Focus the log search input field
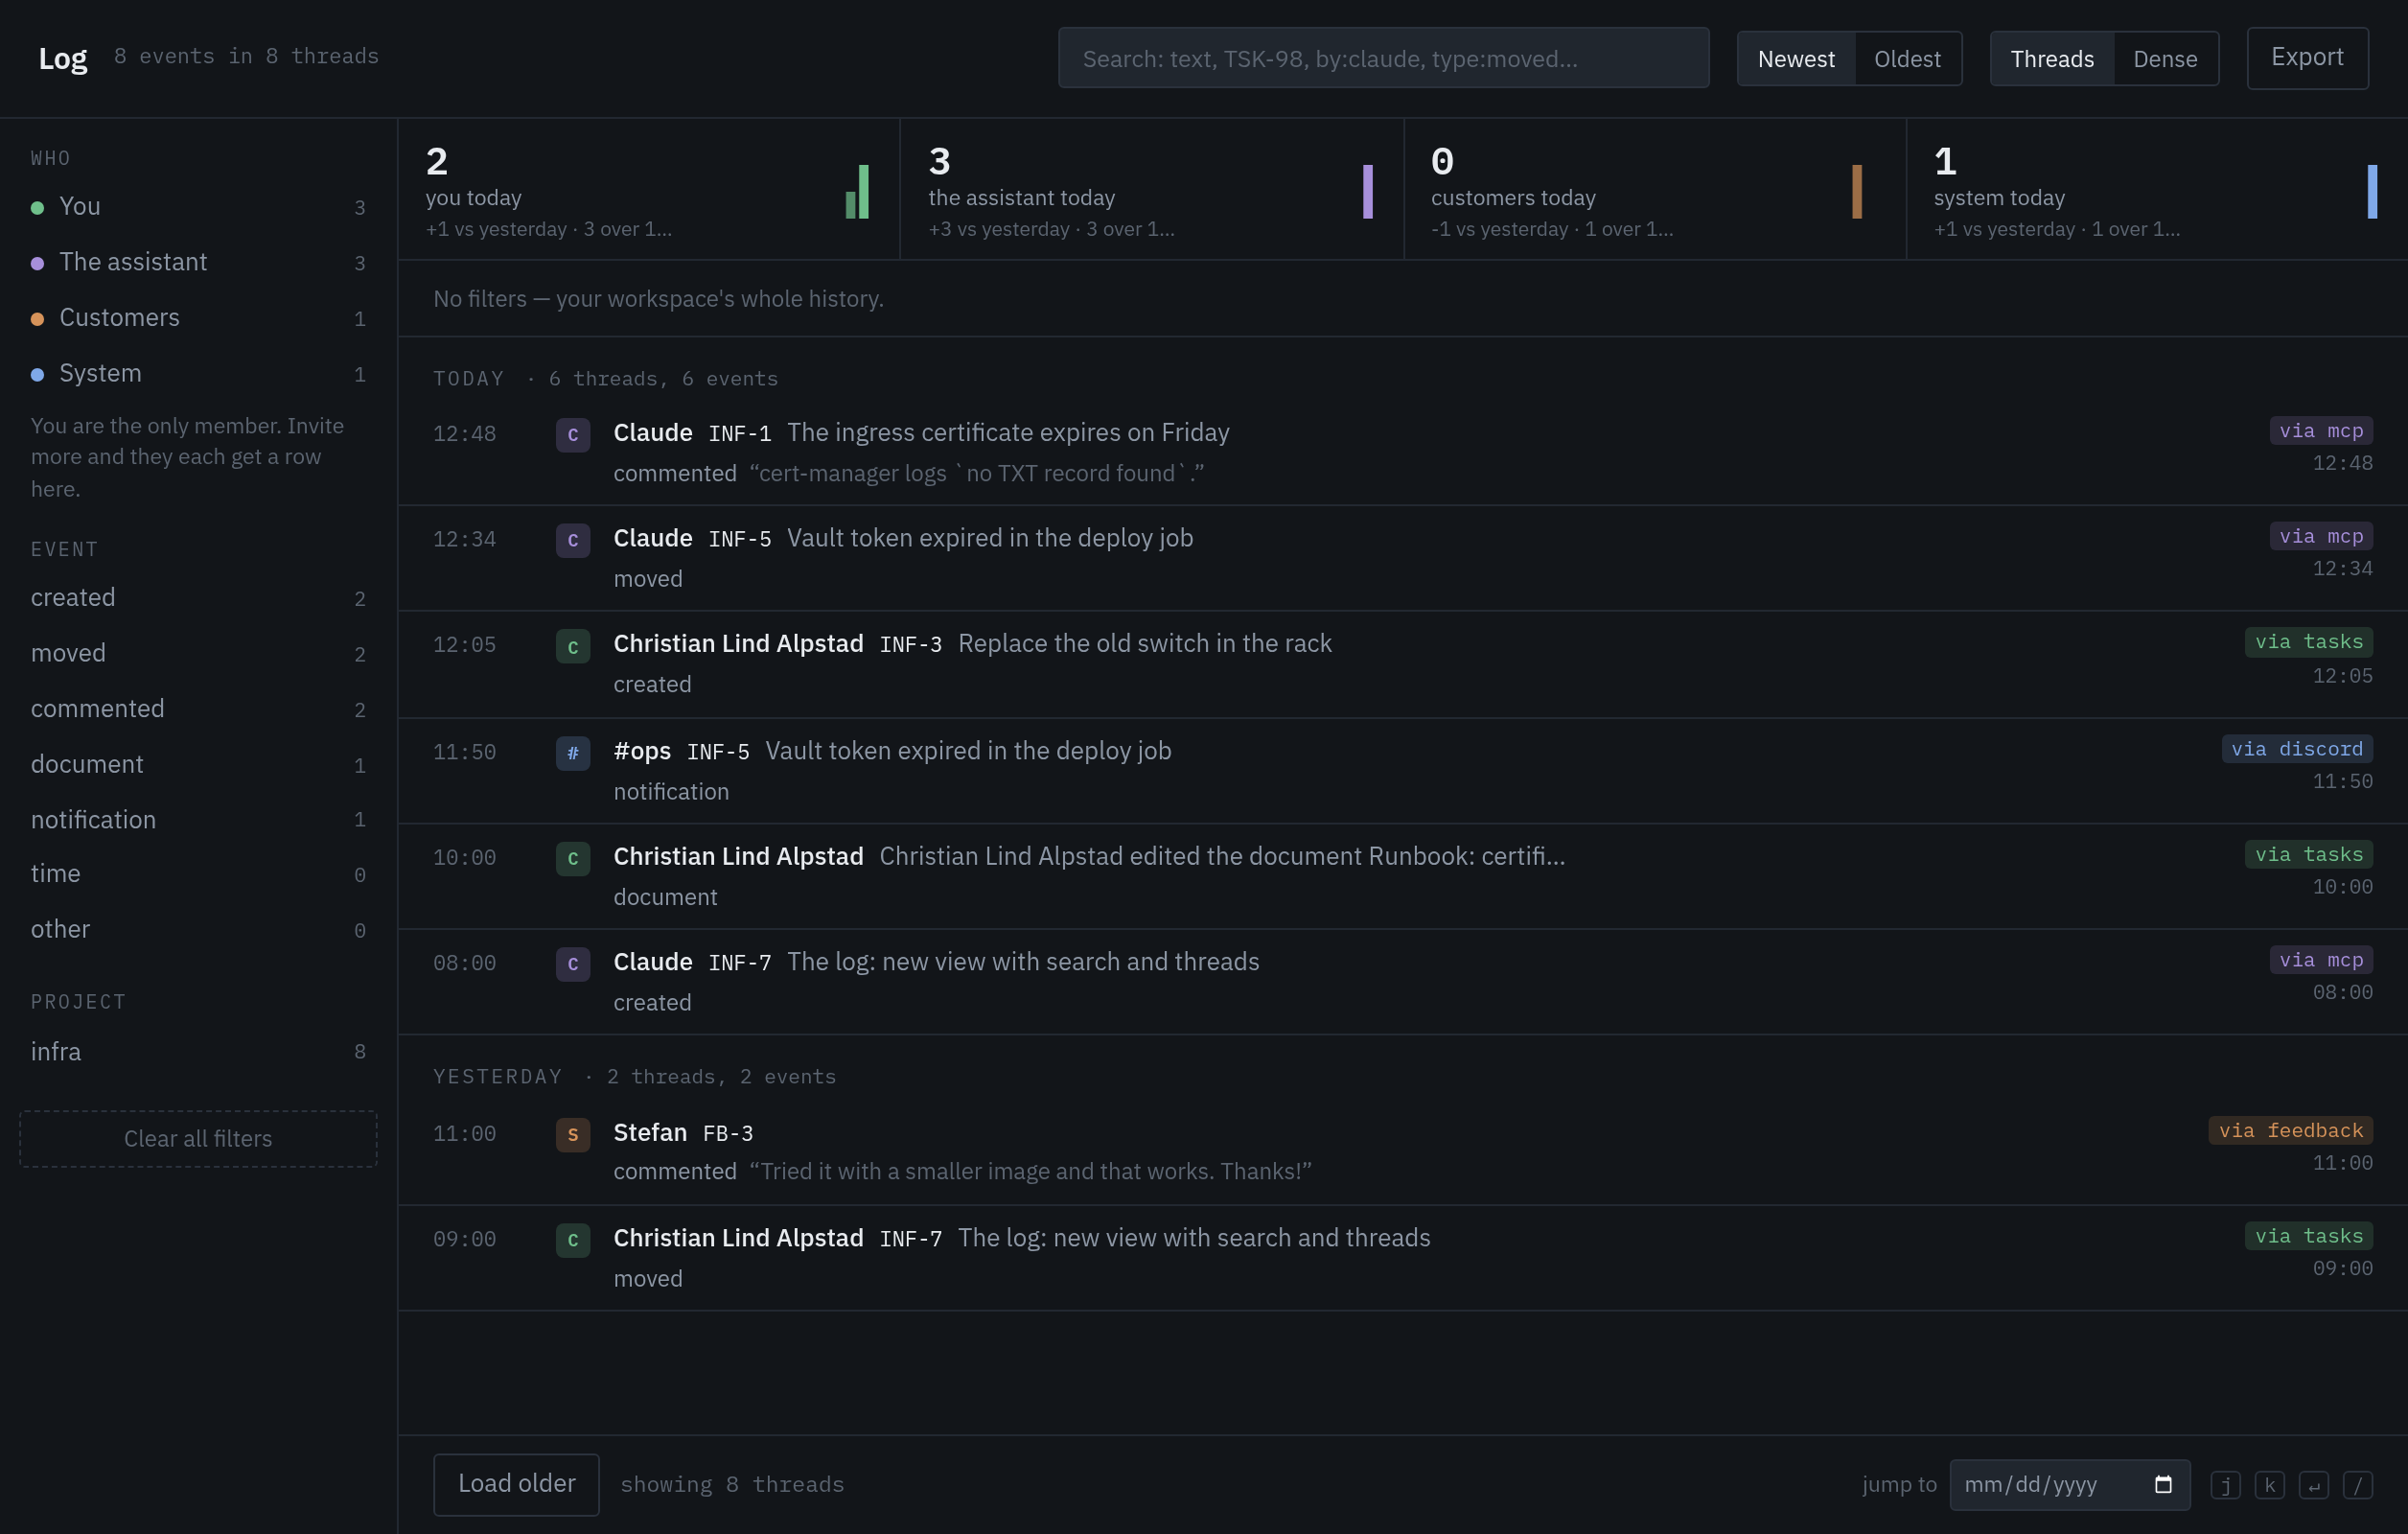 pos(1383,58)
